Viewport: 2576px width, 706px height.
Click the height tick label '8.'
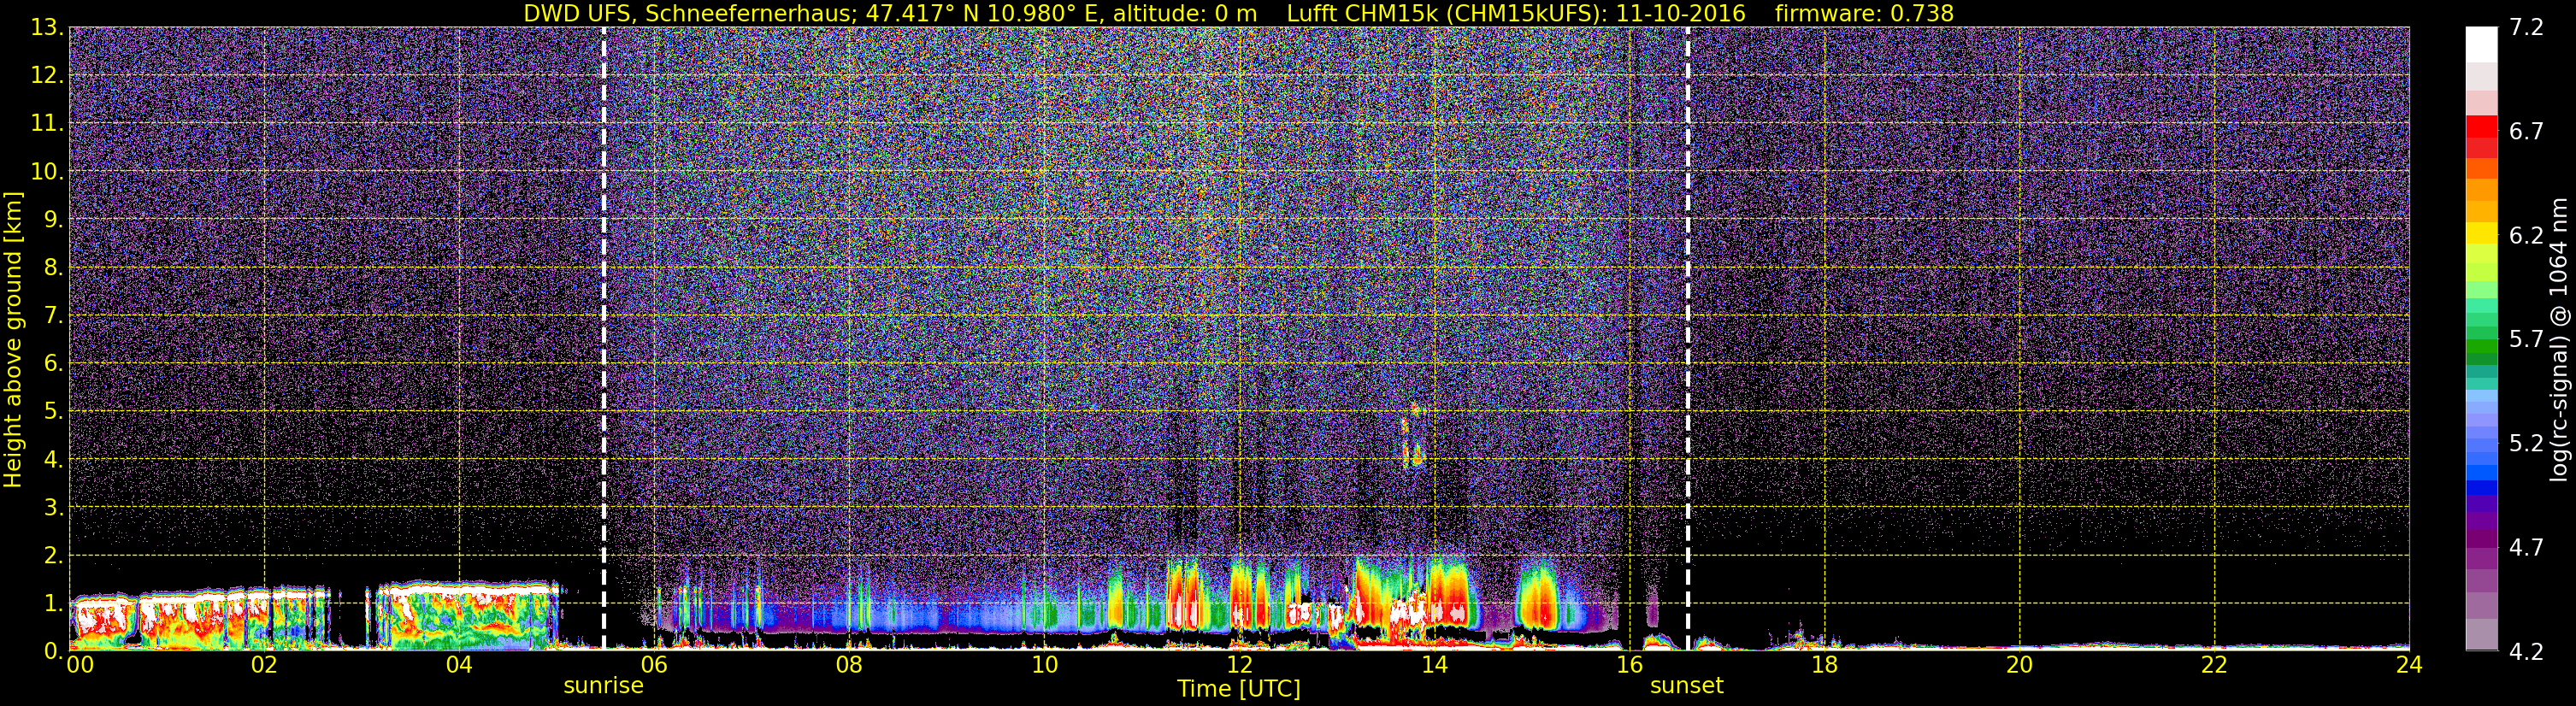(54, 268)
